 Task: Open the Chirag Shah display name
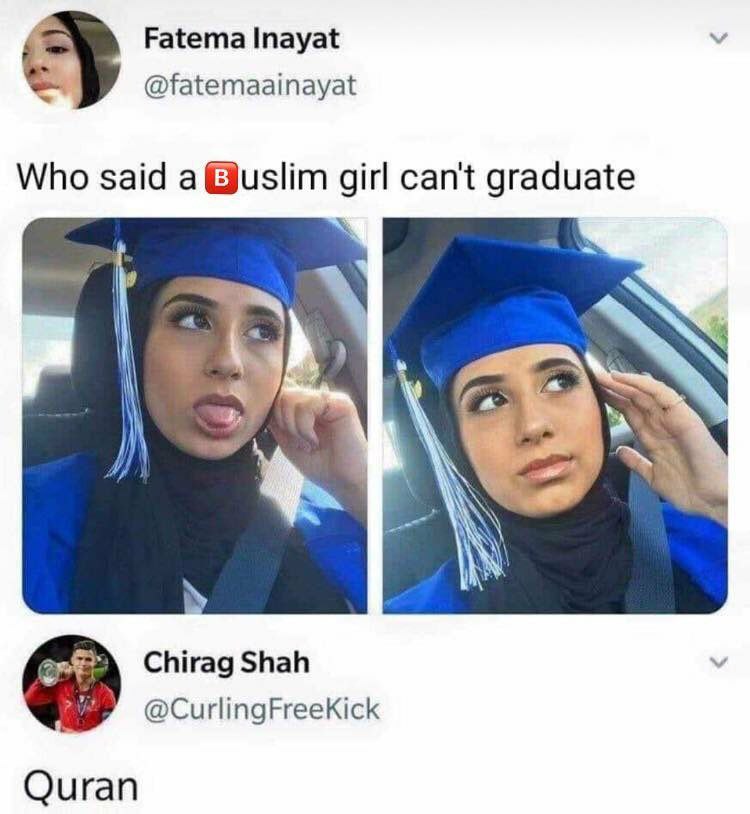pos(226,663)
